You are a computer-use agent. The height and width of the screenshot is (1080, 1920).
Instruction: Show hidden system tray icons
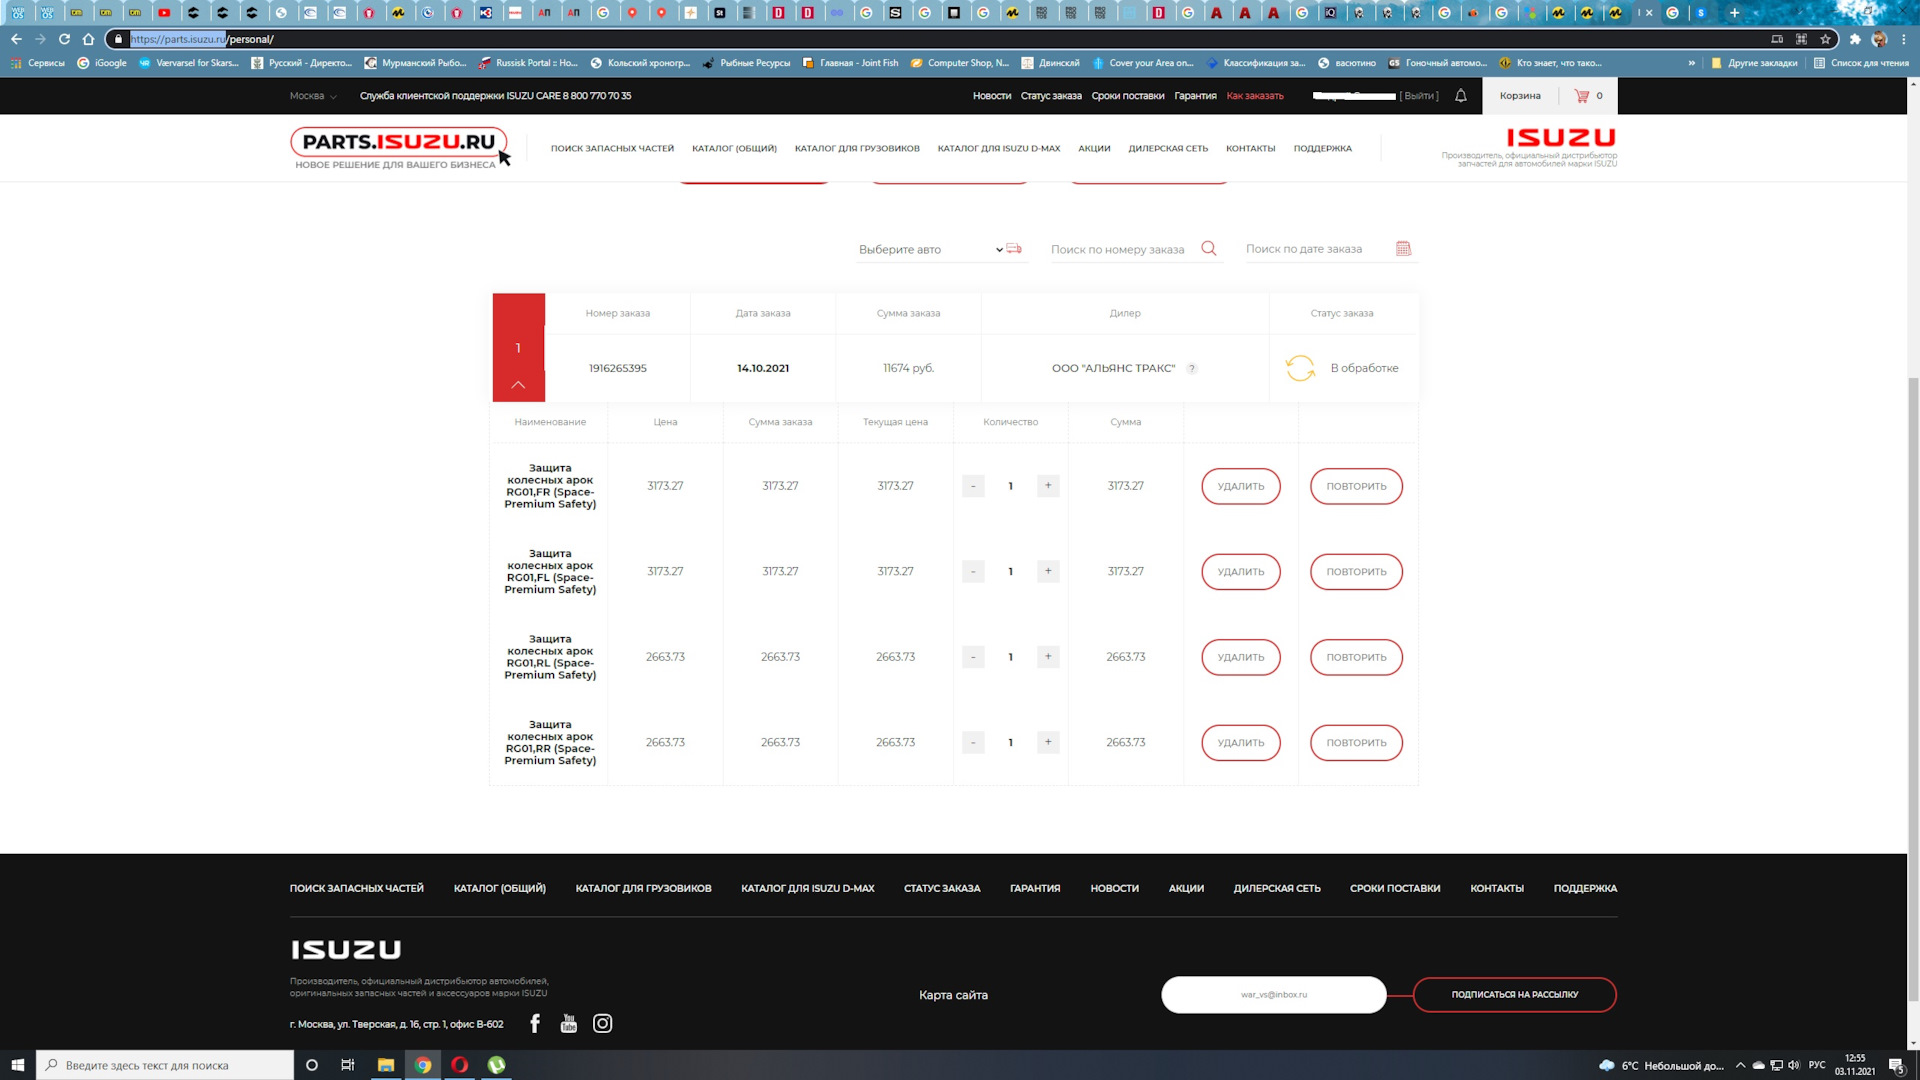pyautogui.click(x=1740, y=1065)
